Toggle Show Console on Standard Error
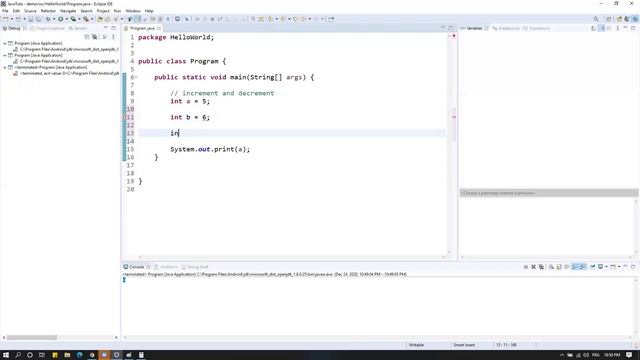This screenshot has height=360, width=640. [x=583, y=267]
